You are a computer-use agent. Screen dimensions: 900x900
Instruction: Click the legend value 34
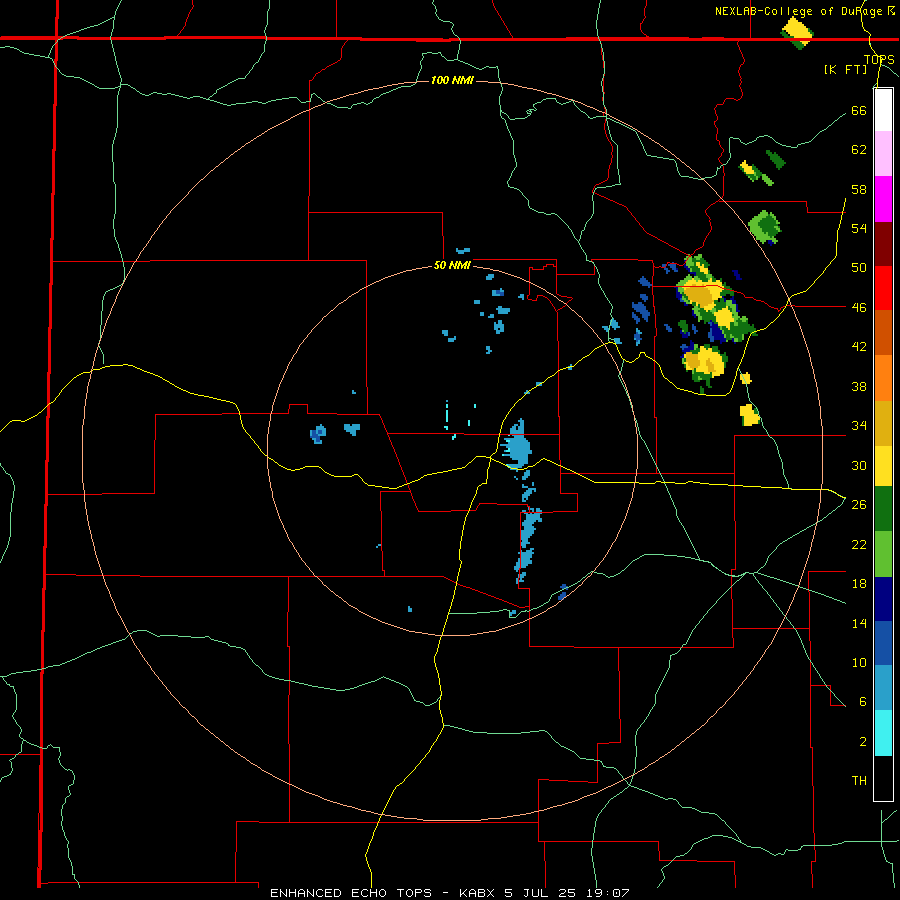[x=859, y=426]
